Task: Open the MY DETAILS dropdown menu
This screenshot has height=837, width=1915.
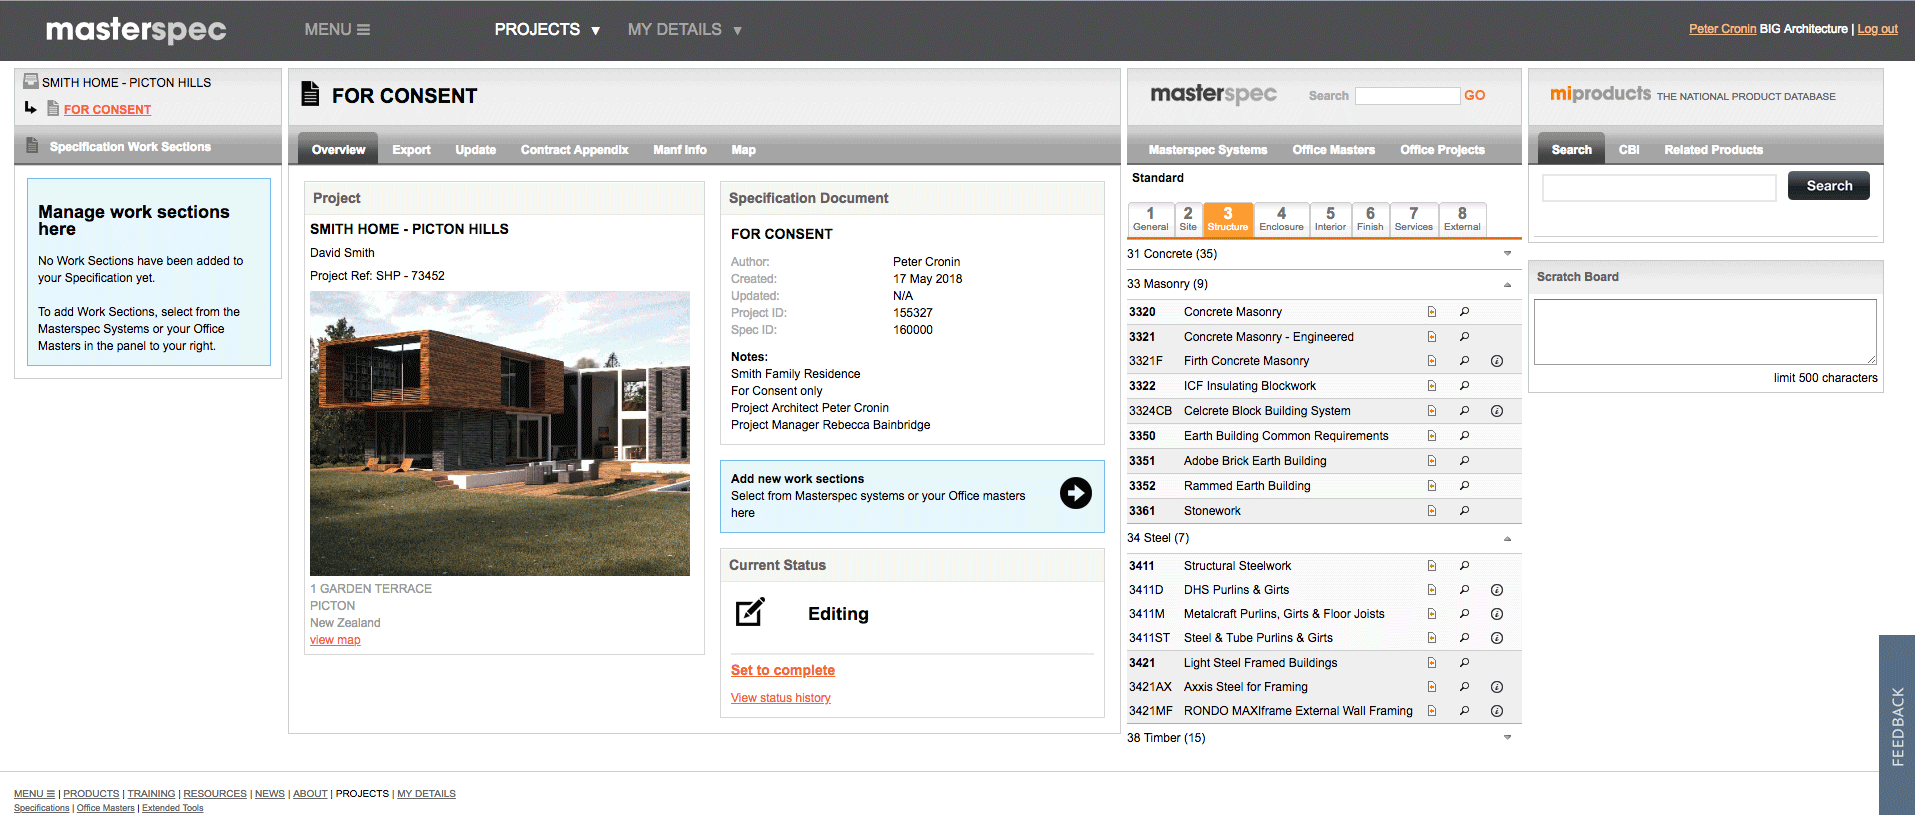Action: pos(684,30)
